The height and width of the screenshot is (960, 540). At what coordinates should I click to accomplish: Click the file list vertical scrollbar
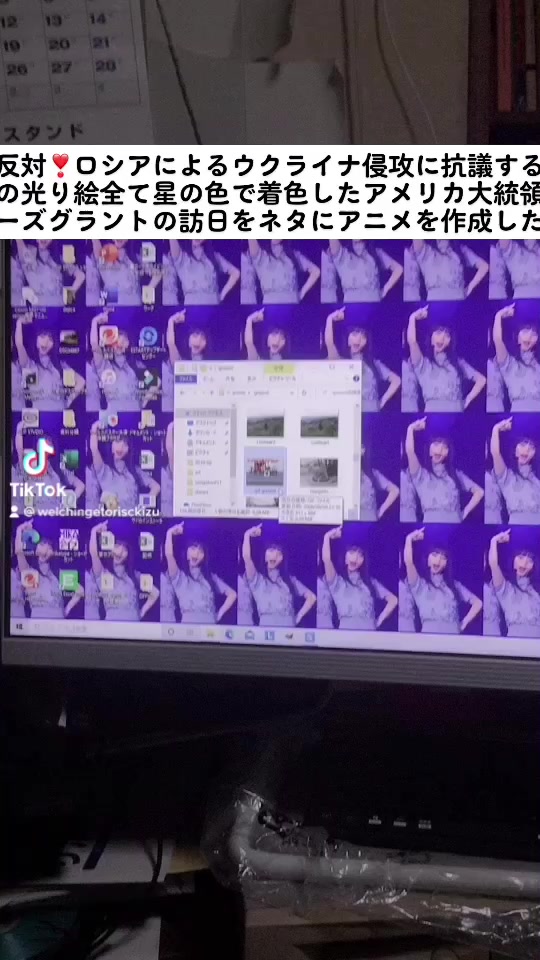click(x=357, y=455)
